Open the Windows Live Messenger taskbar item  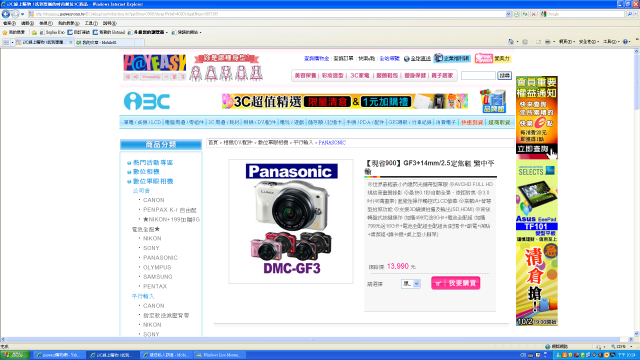220,355
